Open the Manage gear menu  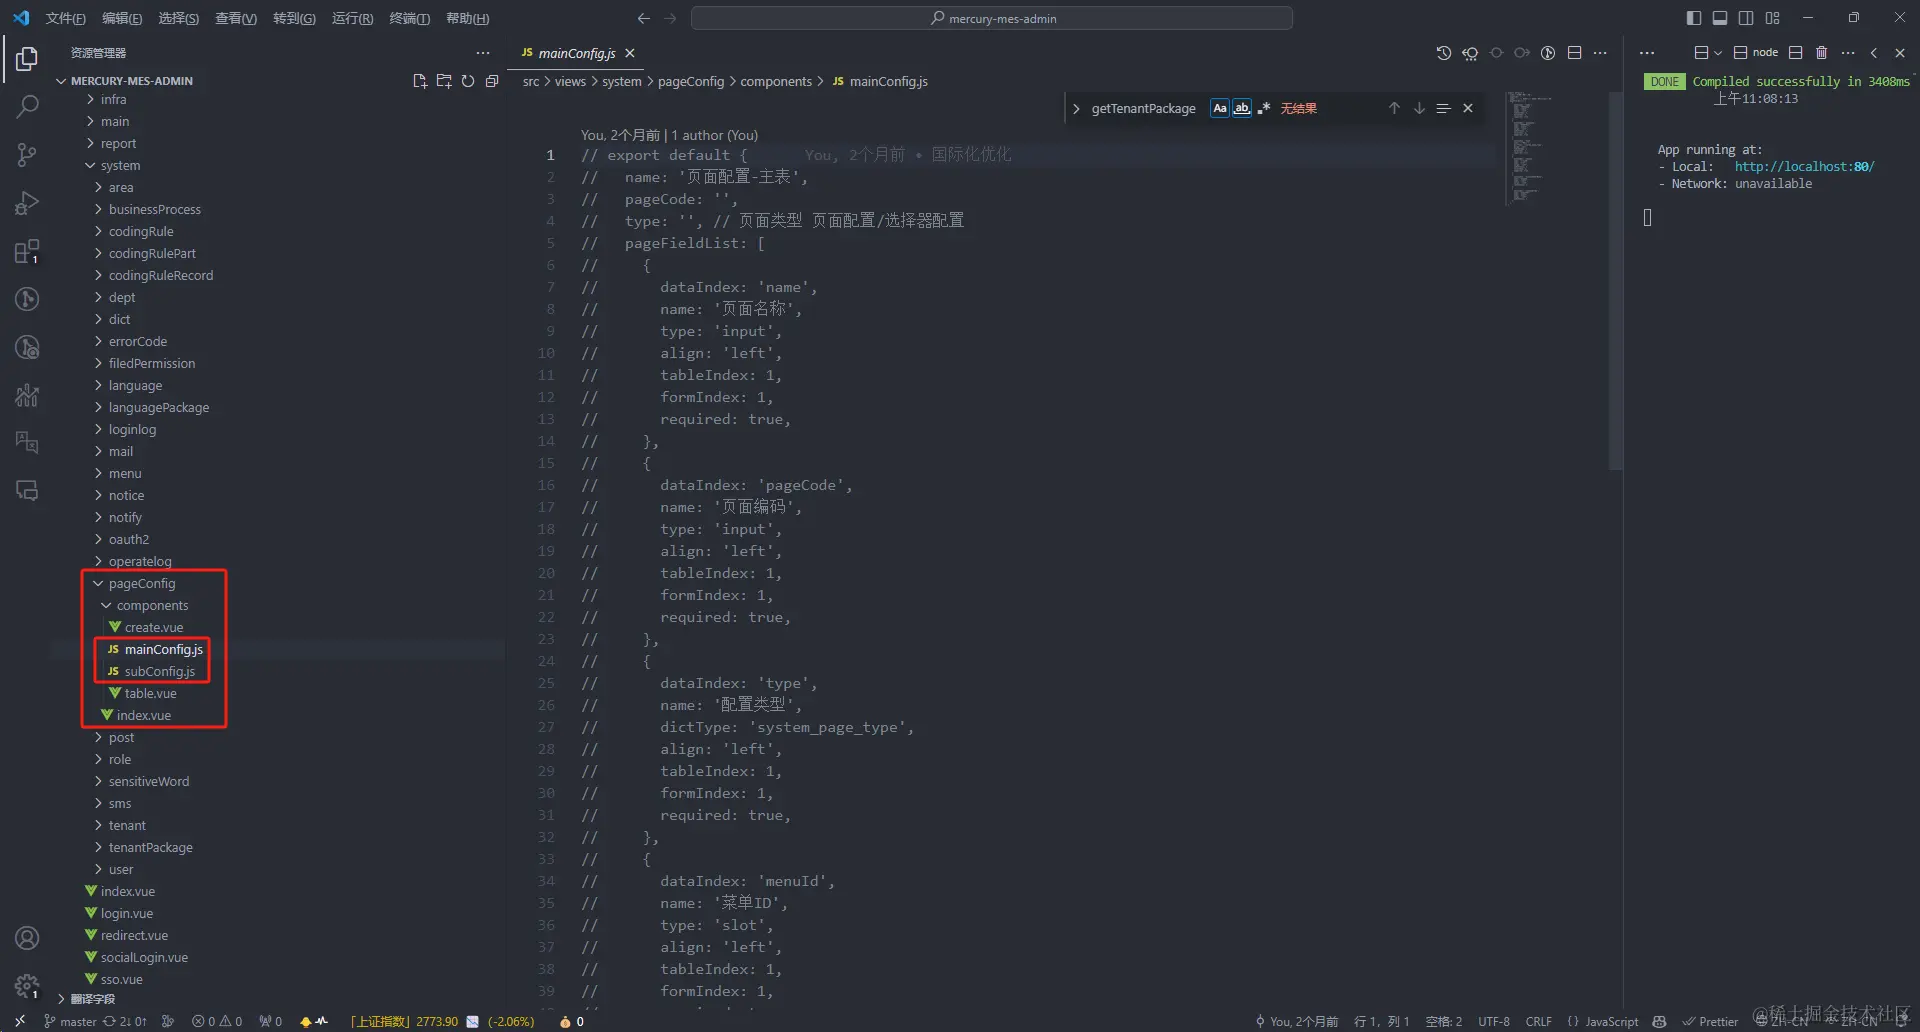(27, 986)
